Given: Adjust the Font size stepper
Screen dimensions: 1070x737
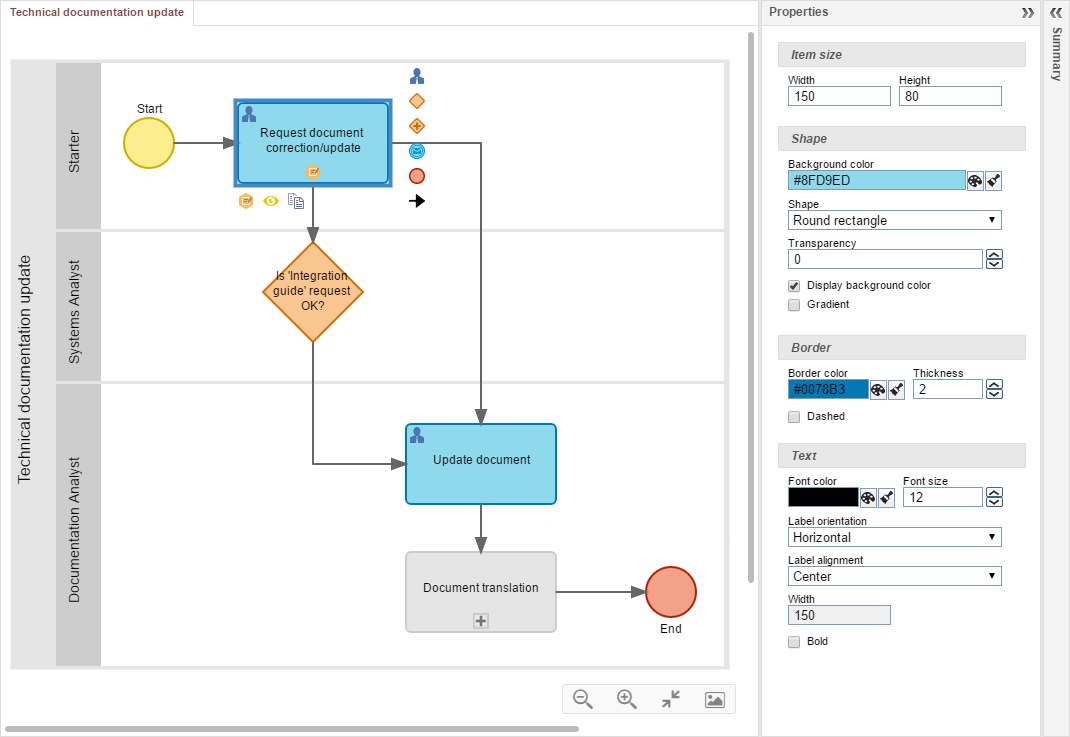Looking at the screenshot, I should coord(994,497).
